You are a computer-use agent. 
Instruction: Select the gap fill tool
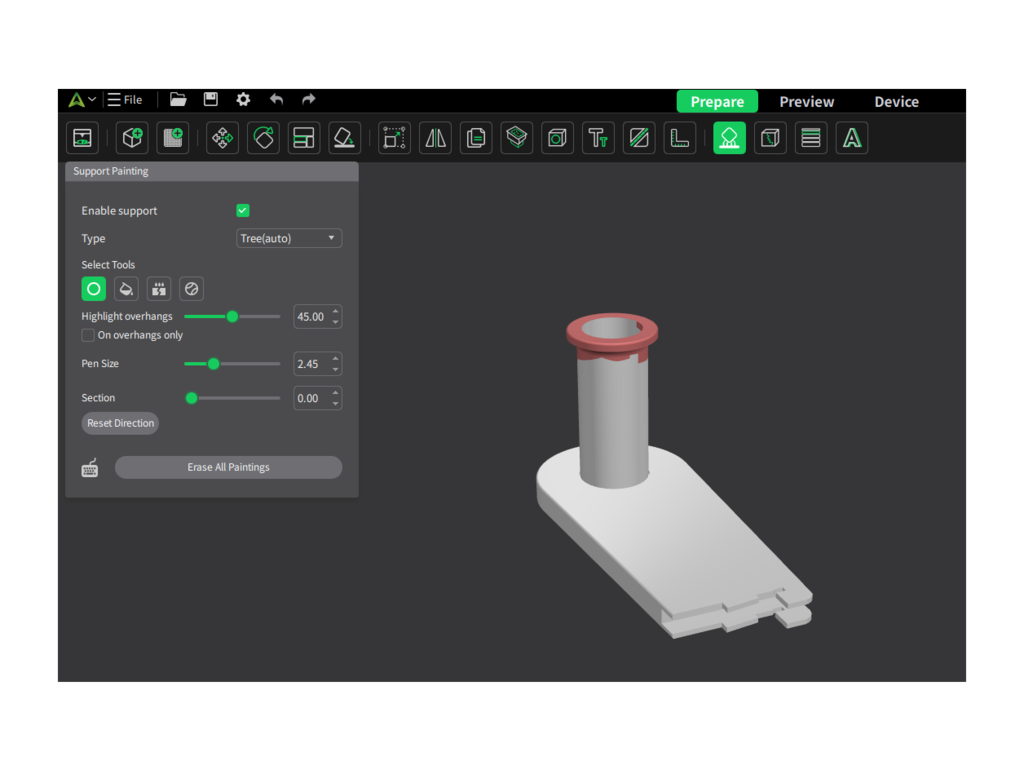[x=159, y=289]
